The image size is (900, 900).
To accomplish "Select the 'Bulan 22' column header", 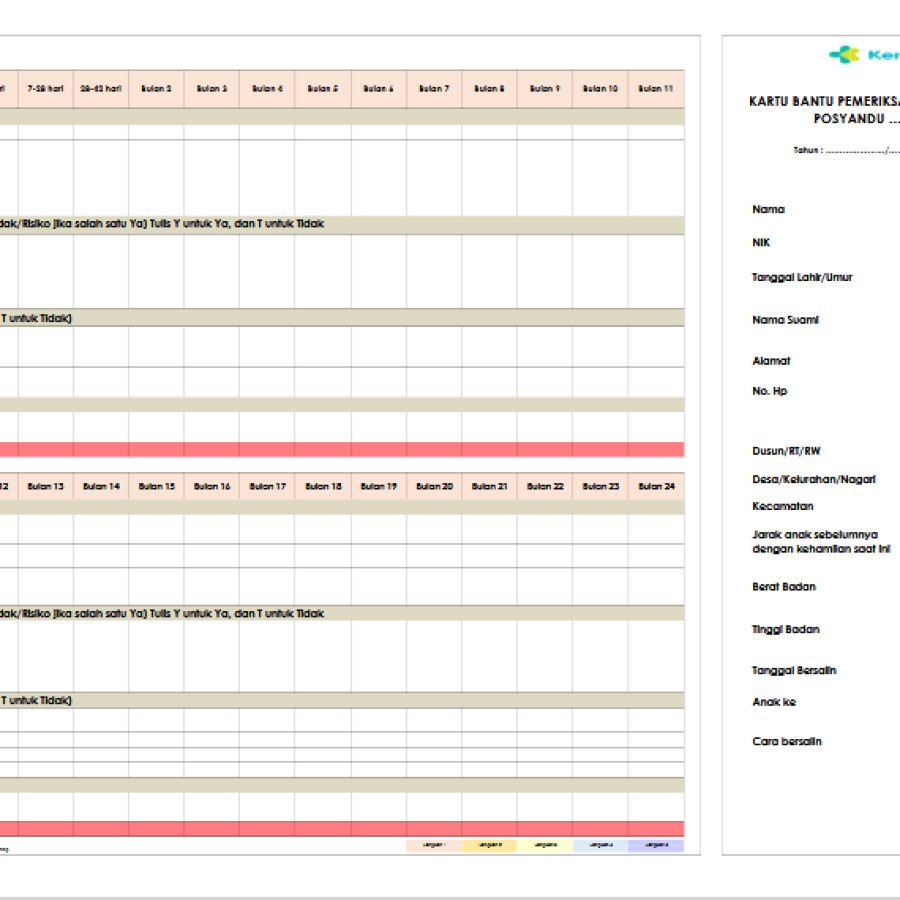I will [545, 486].
